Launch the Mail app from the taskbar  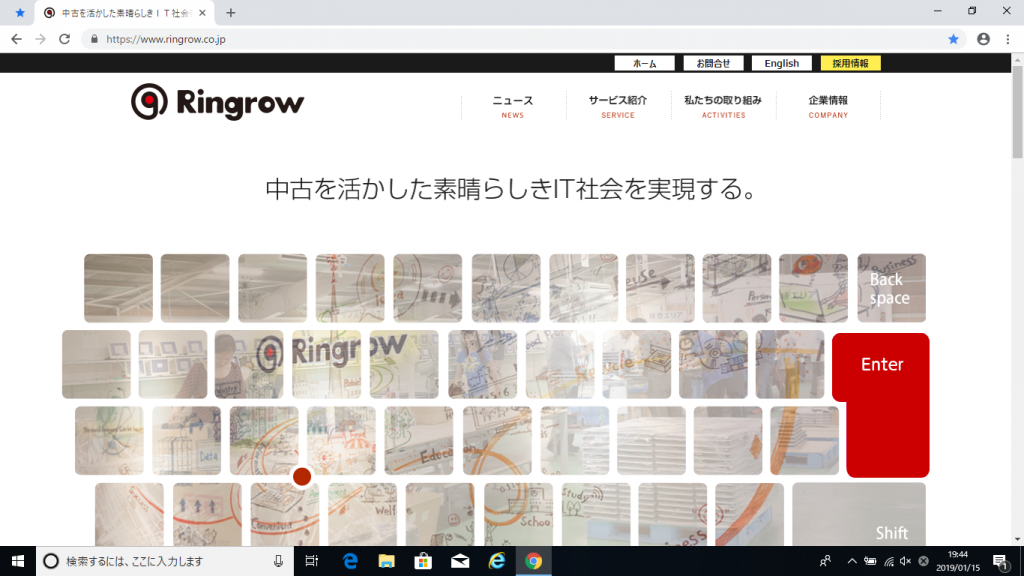pos(460,561)
